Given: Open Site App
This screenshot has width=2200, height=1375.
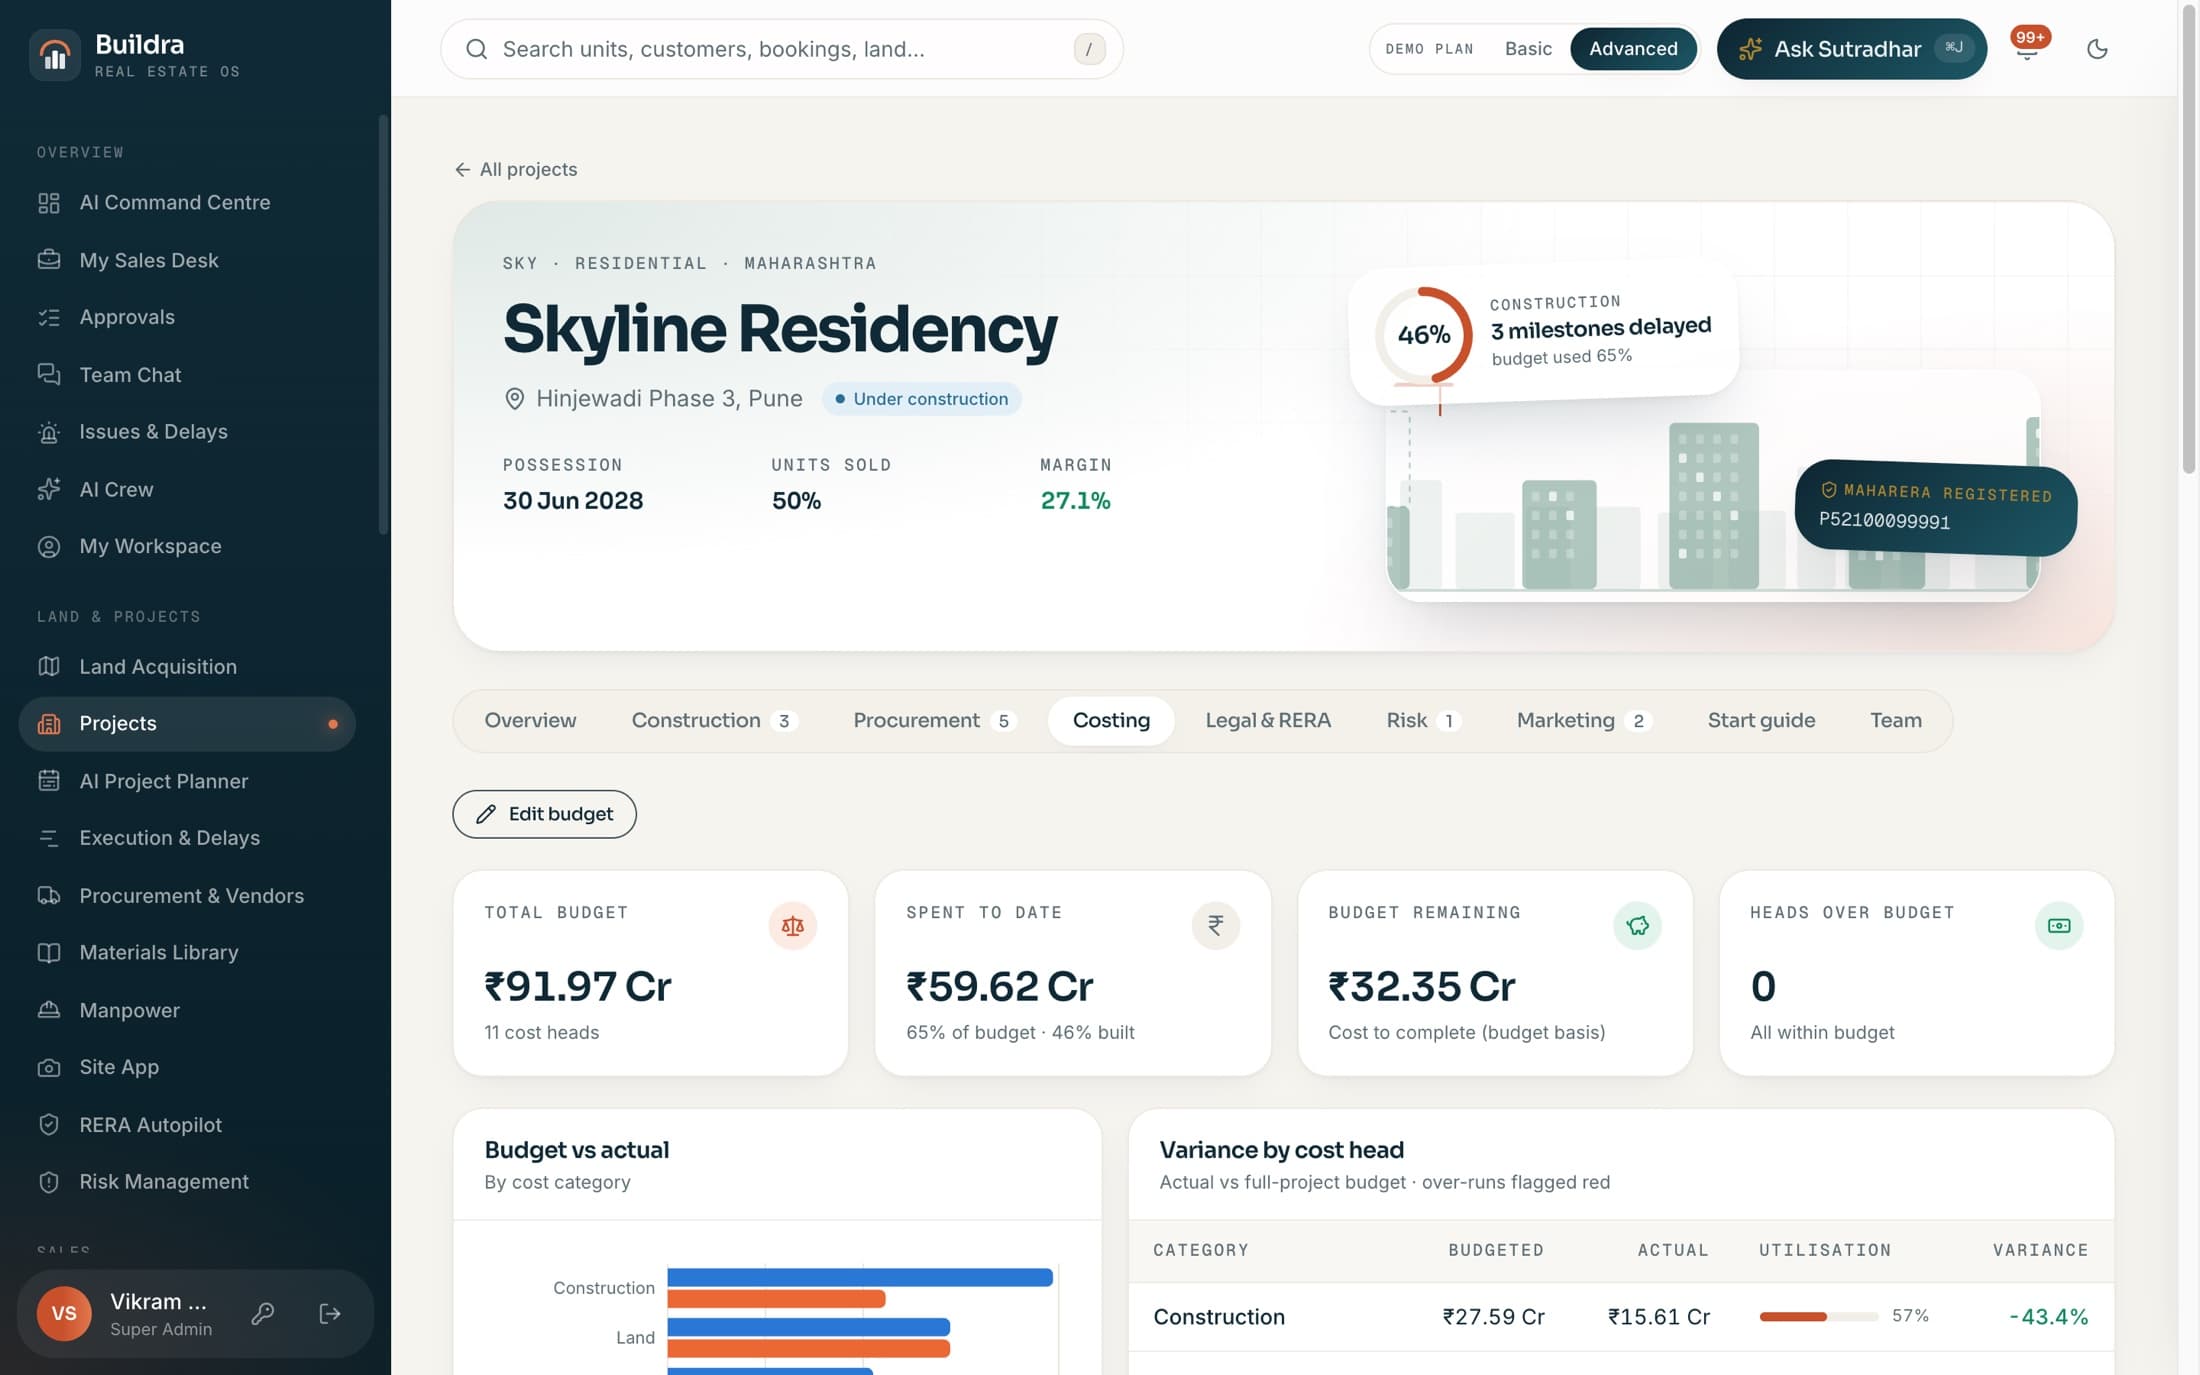Looking at the screenshot, I should [187, 1067].
